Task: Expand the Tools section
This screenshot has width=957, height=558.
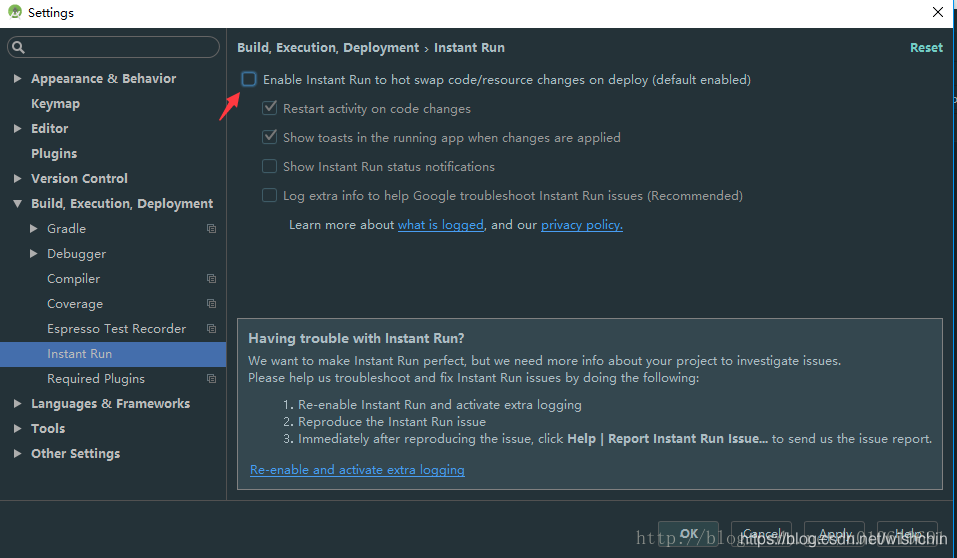Action: (18, 429)
